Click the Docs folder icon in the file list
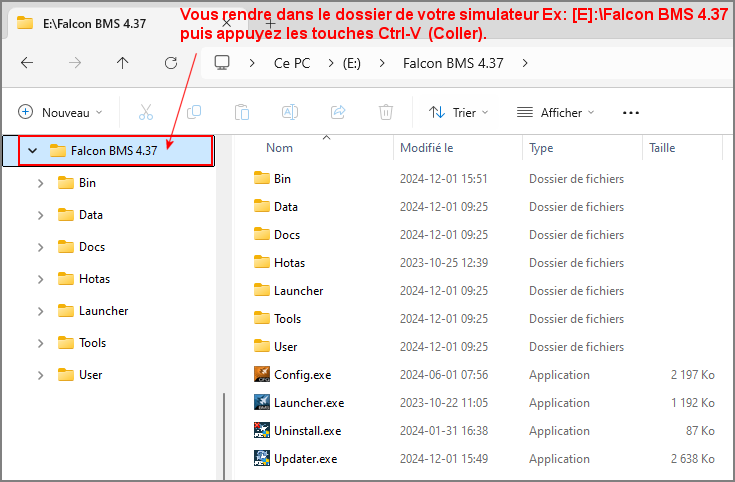This screenshot has height=482, width=735. click(262, 234)
